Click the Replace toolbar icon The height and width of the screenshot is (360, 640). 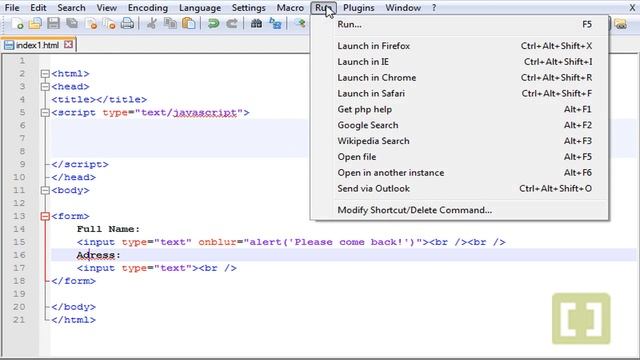pos(275,24)
